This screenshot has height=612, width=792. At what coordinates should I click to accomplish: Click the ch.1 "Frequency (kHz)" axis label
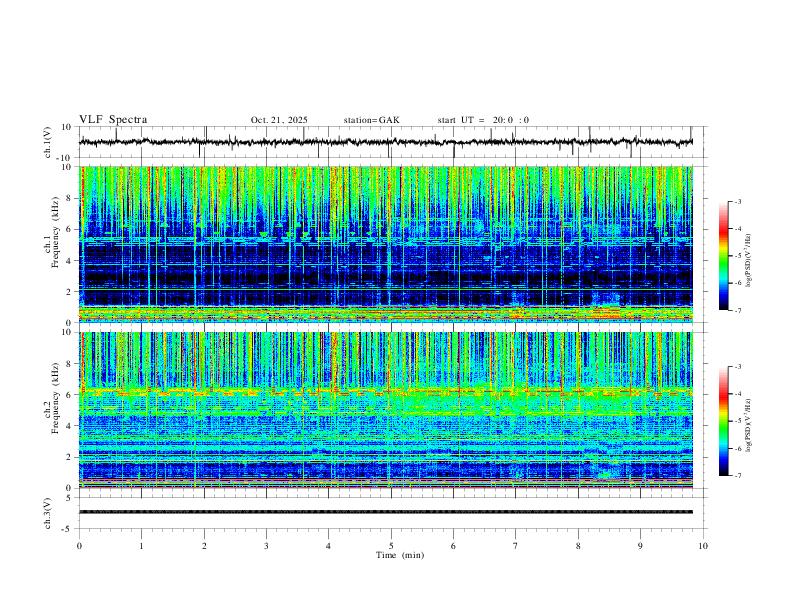pyautogui.click(x=55, y=233)
